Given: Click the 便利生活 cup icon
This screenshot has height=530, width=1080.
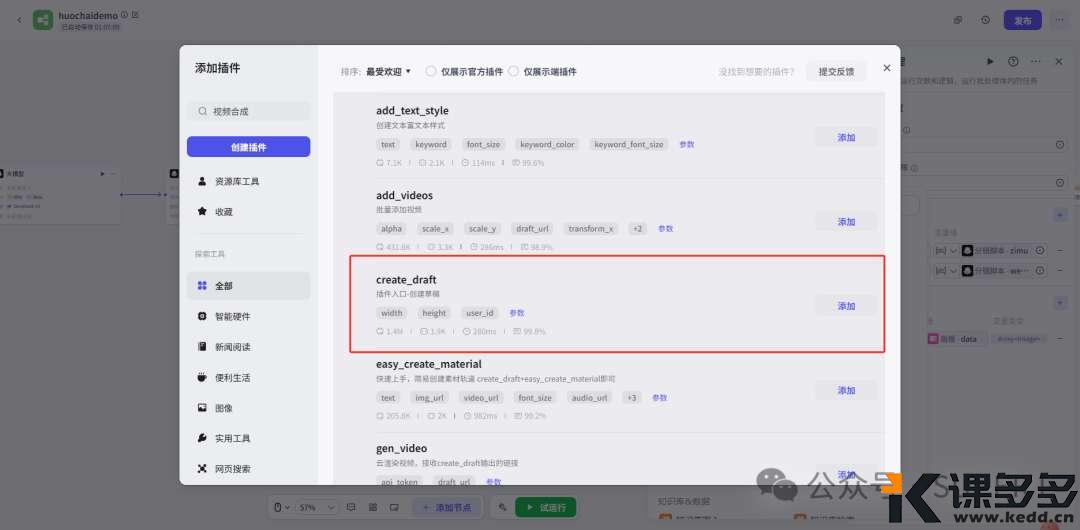Looking at the screenshot, I should (202, 378).
